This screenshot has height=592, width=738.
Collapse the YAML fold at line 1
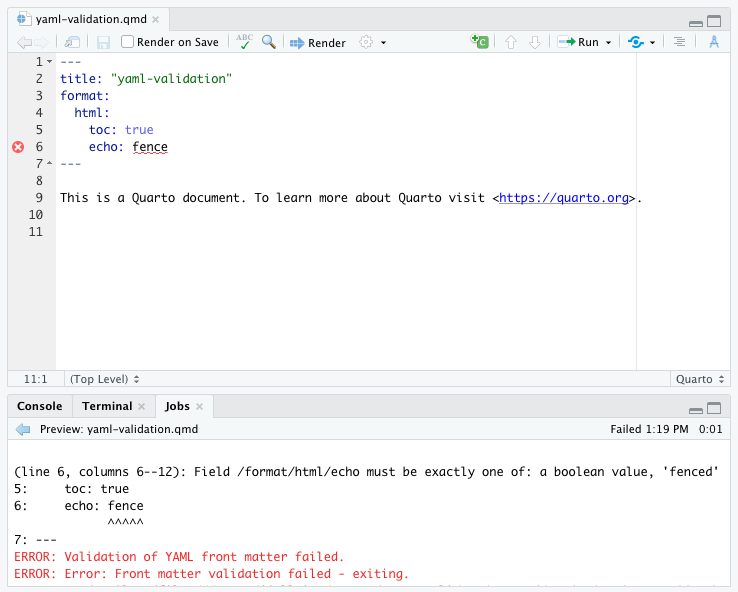click(x=50, y=62)
